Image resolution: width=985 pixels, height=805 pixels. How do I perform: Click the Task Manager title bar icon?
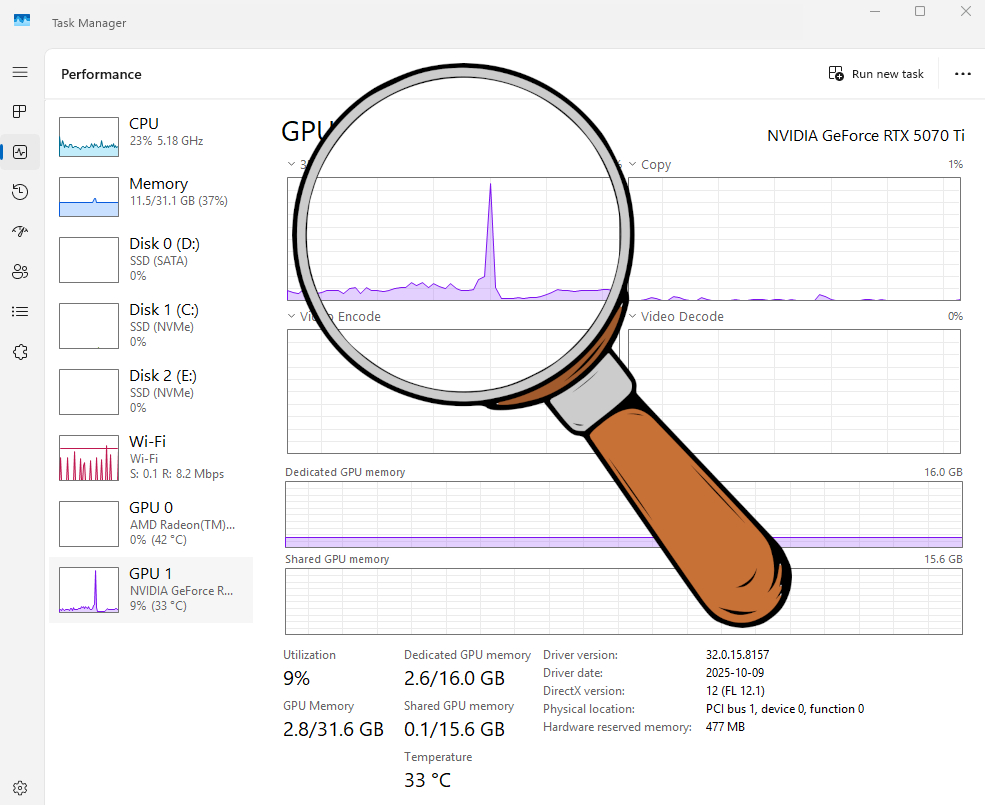tap(21, 19)
